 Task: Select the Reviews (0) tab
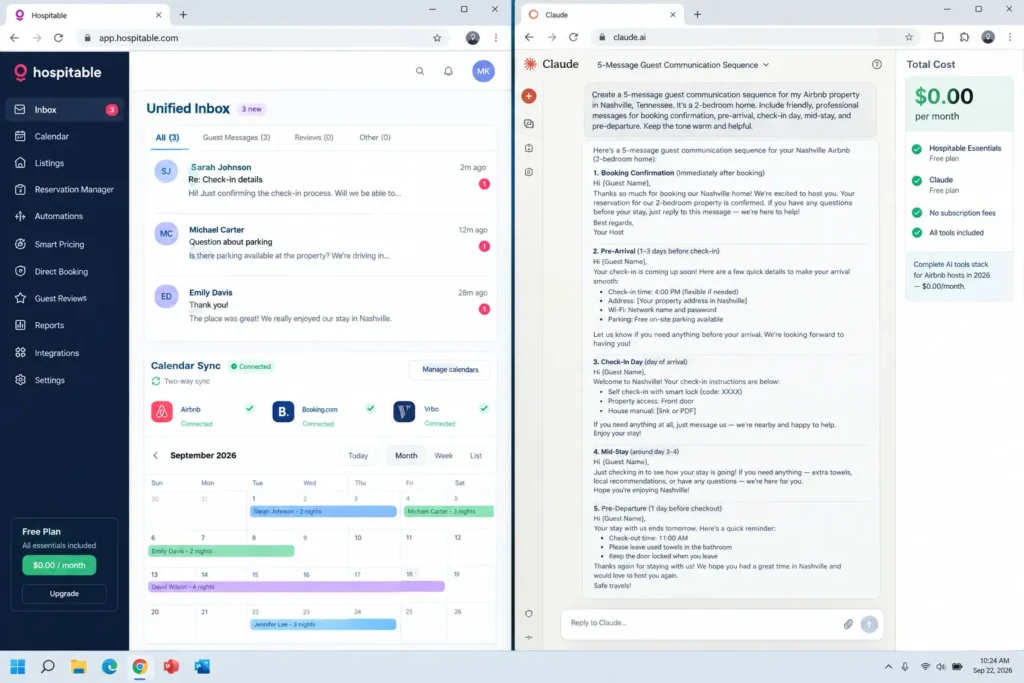(x=314, y=138)
